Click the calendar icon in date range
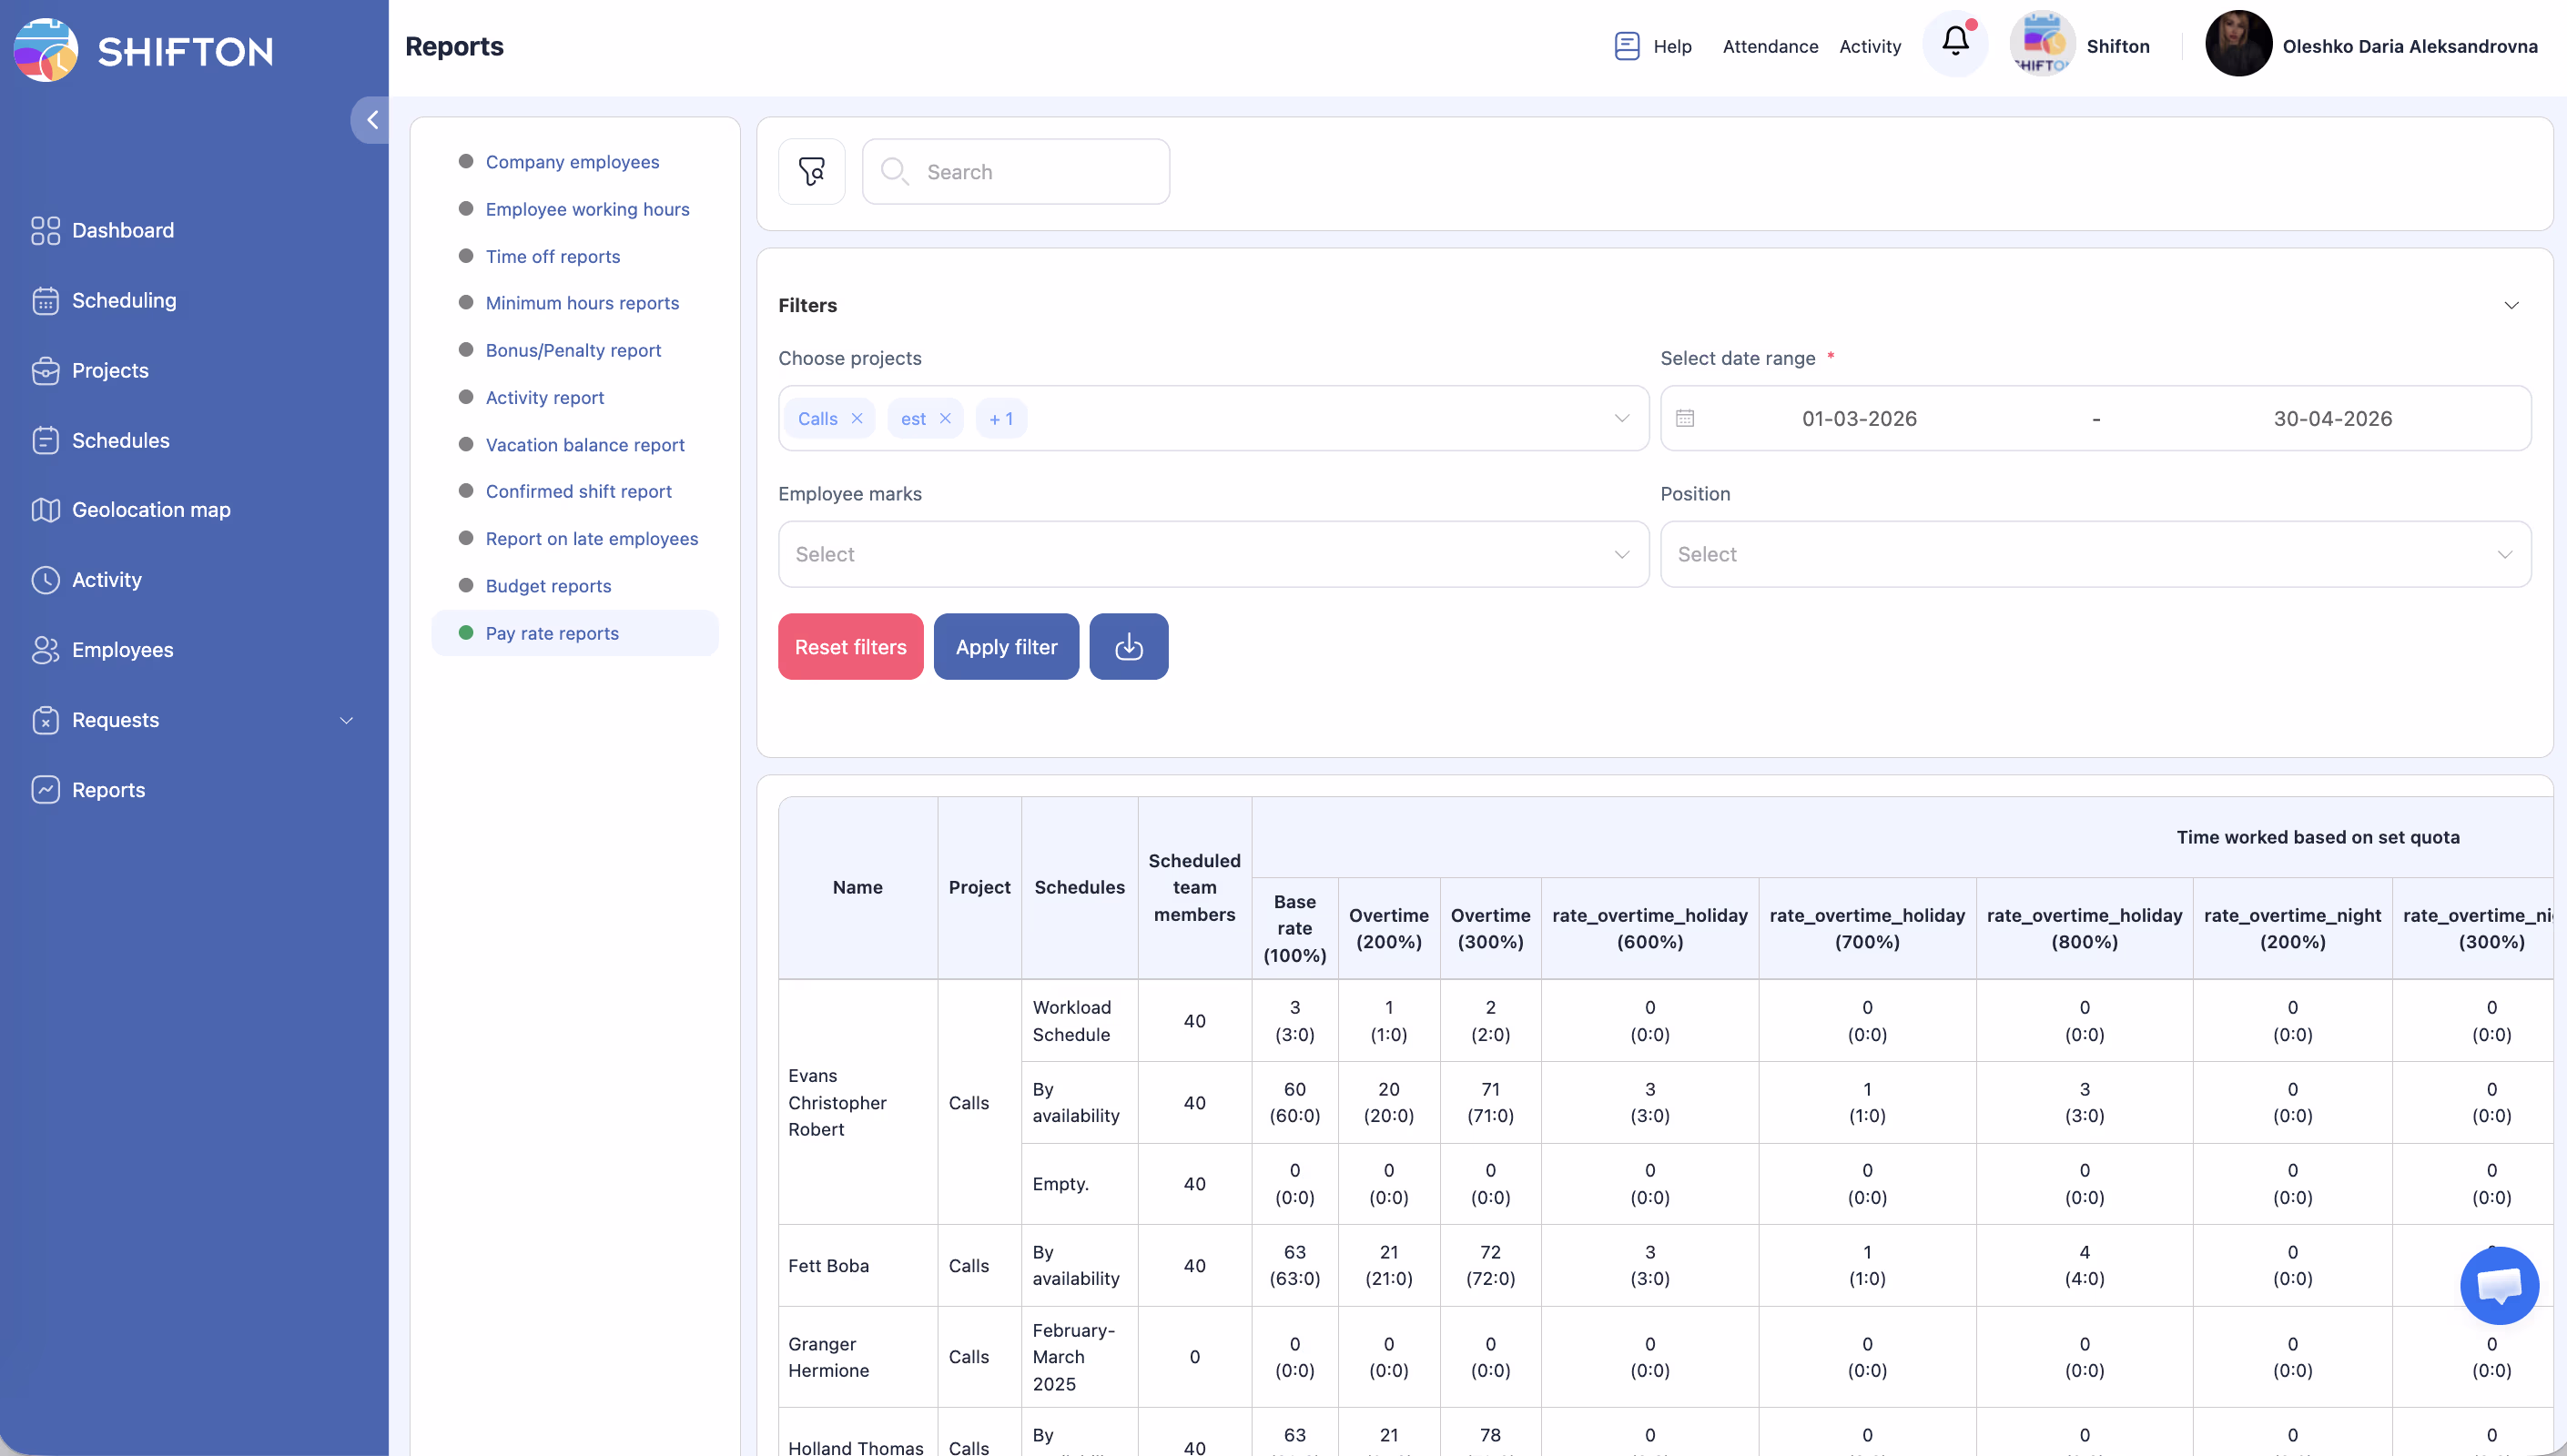Viewport: 2567px width, 1456px height. pyautogui.click(x=1685, y=418)
